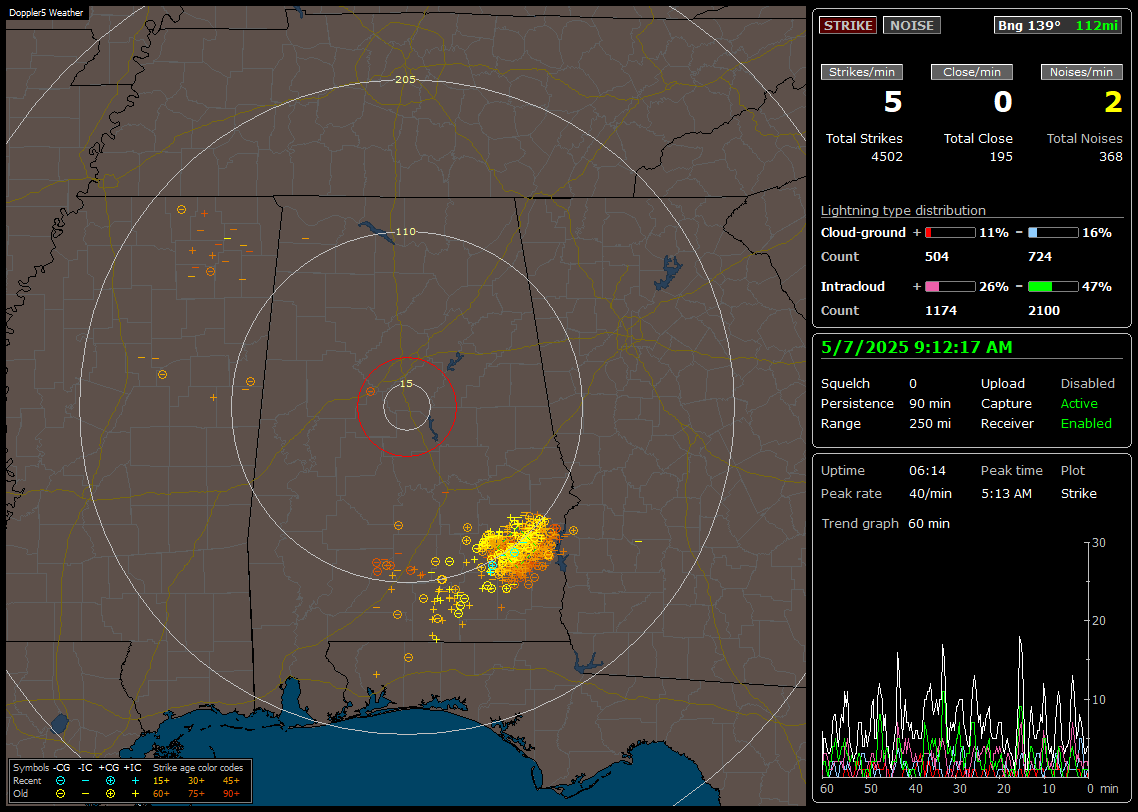
Task: Click the 75+ strike age color code
Action: [196, 794]
